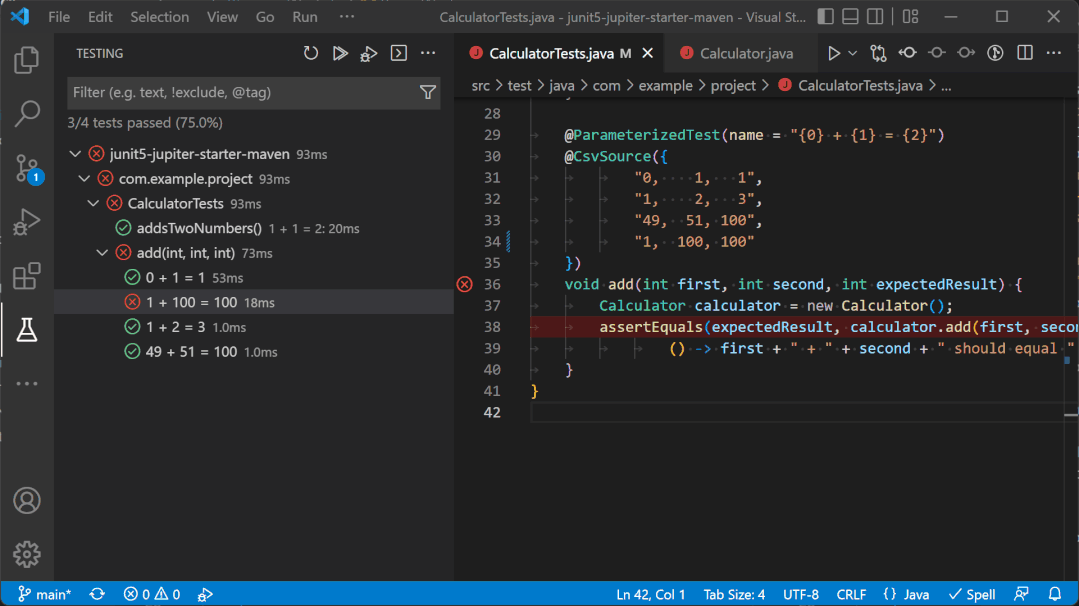The height and width of the screenshot is (606, 1079).
Task: Open title bar overflow menu ellipsis
Action: [x=347, y=17]
